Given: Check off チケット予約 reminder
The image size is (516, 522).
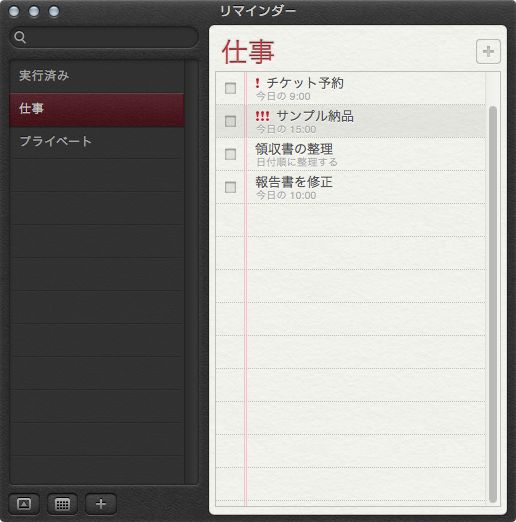Looking at the screenshot, I should 230,88.
